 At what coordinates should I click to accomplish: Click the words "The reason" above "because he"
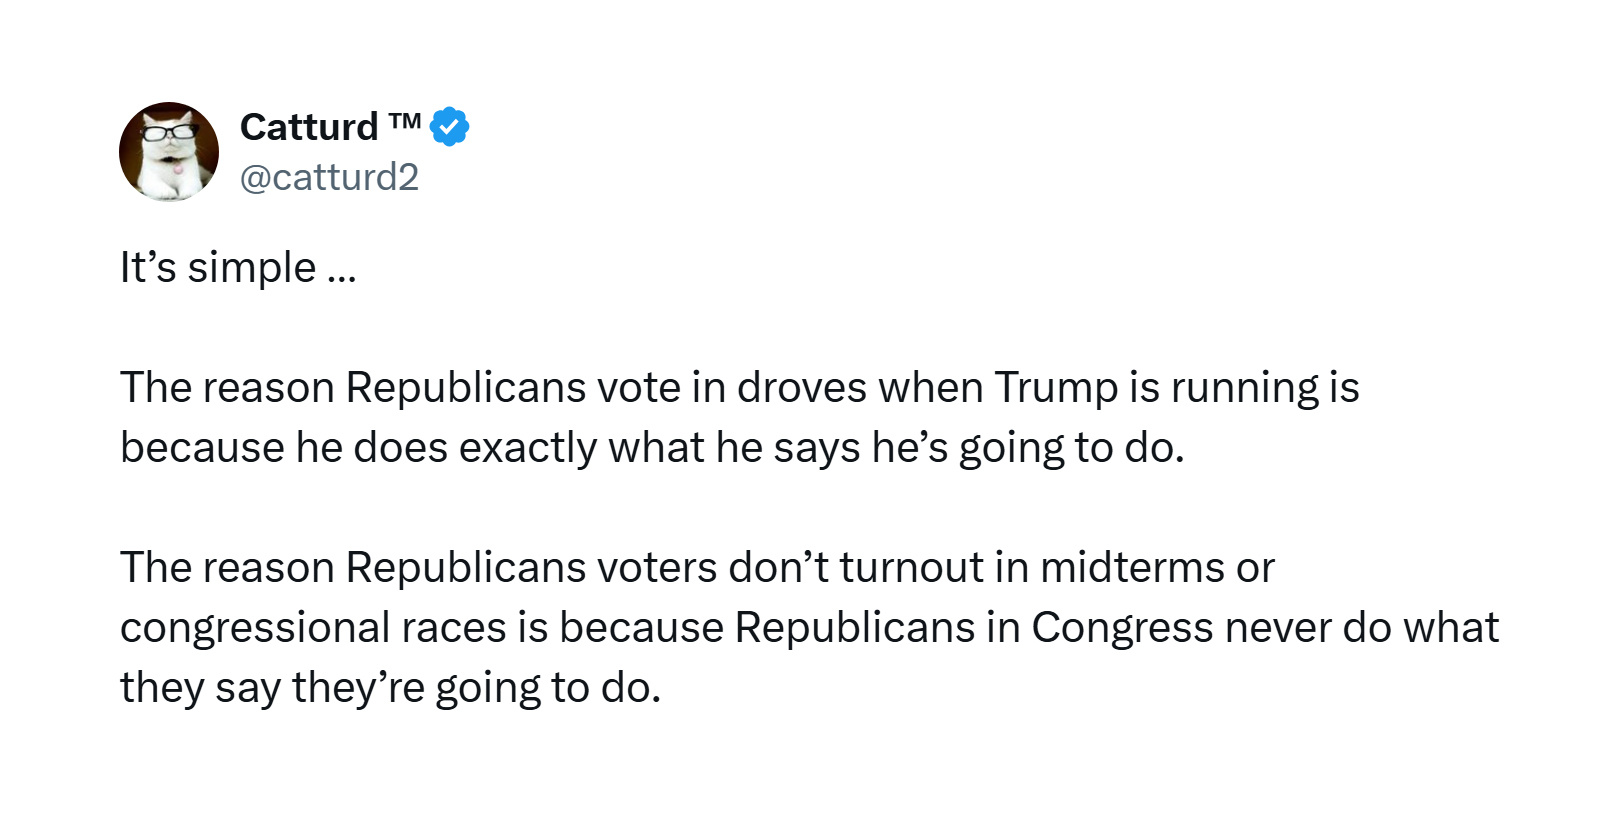(x=227, y=388)
